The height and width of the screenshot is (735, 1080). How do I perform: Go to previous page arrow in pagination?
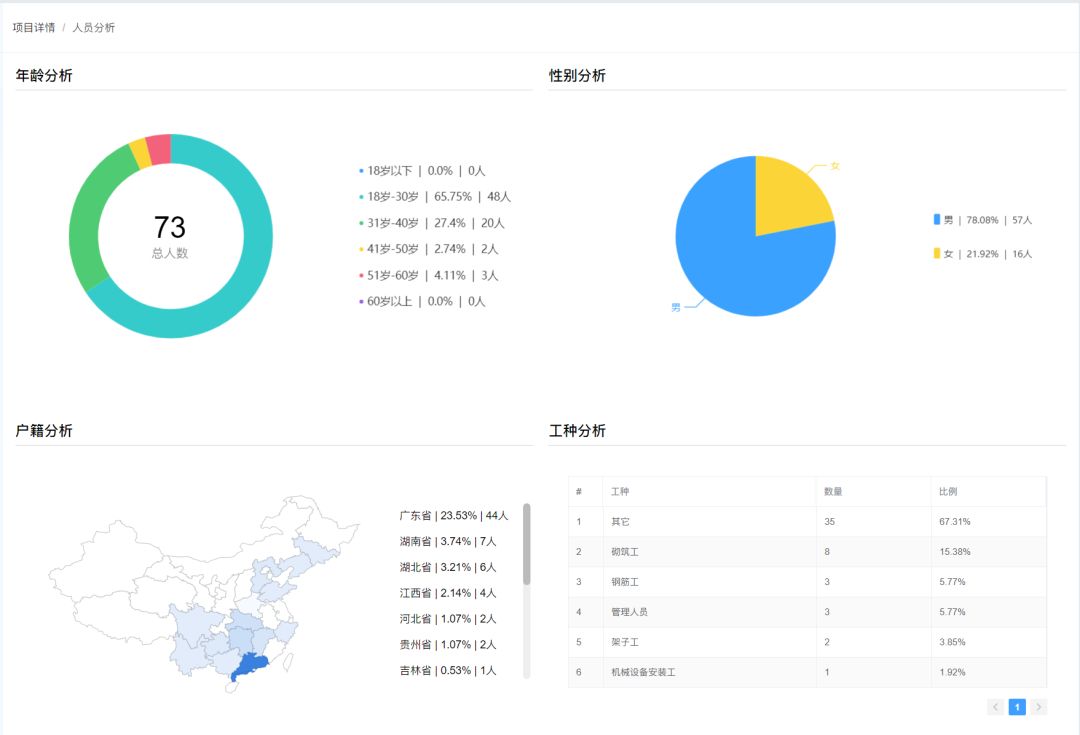click(x=995, y=707)
